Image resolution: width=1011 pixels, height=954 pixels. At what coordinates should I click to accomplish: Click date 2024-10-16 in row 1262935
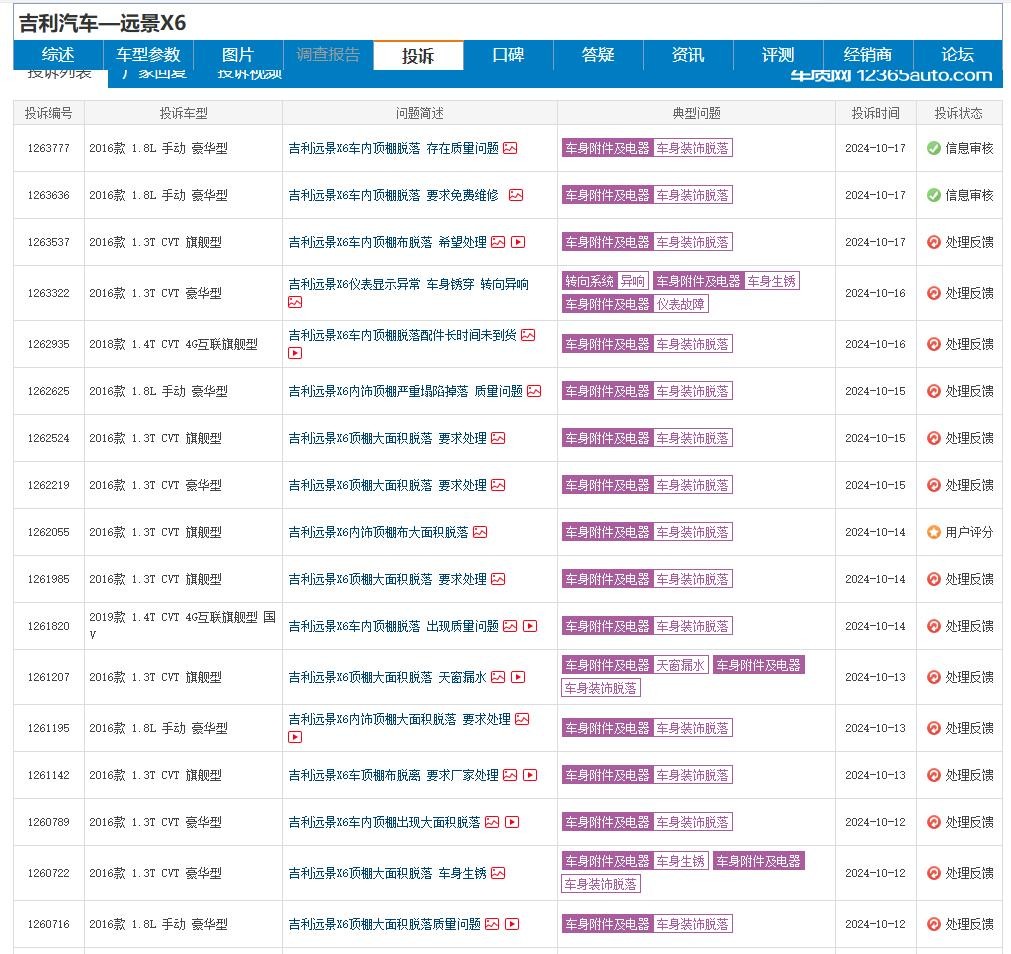pos(875,344)
